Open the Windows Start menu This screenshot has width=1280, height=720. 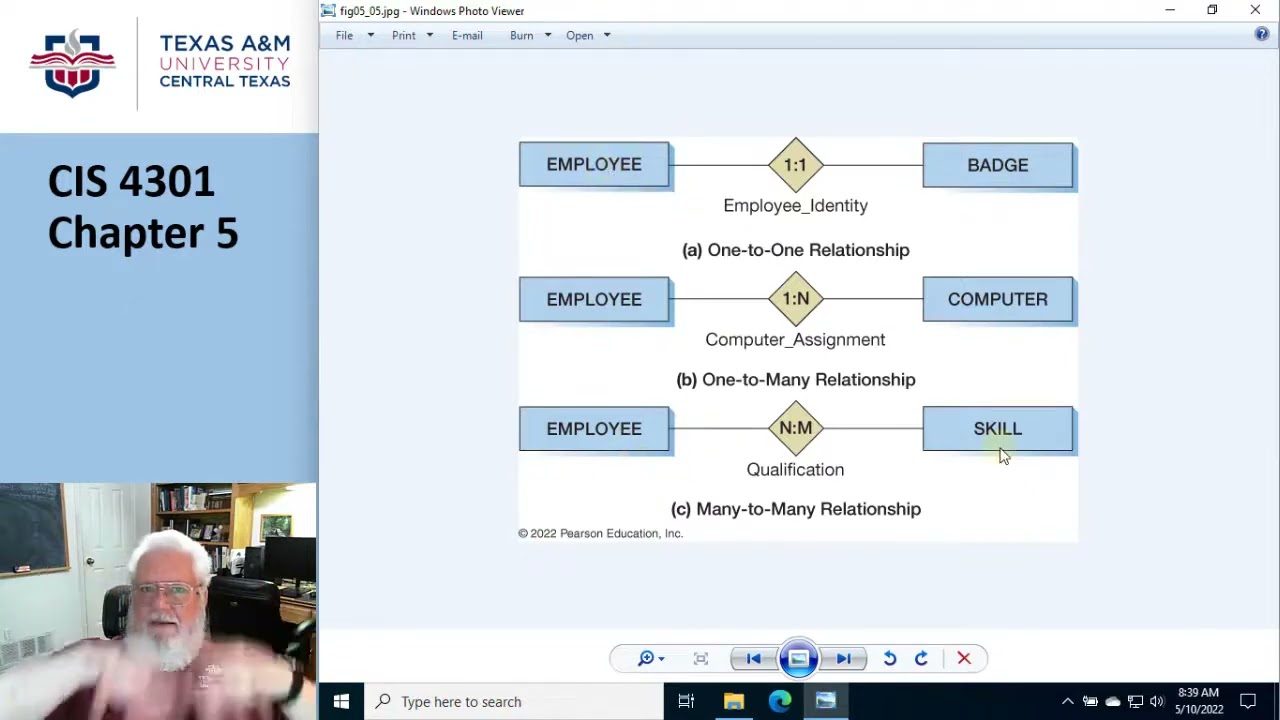pyautogui.click(x=341, y=701)
